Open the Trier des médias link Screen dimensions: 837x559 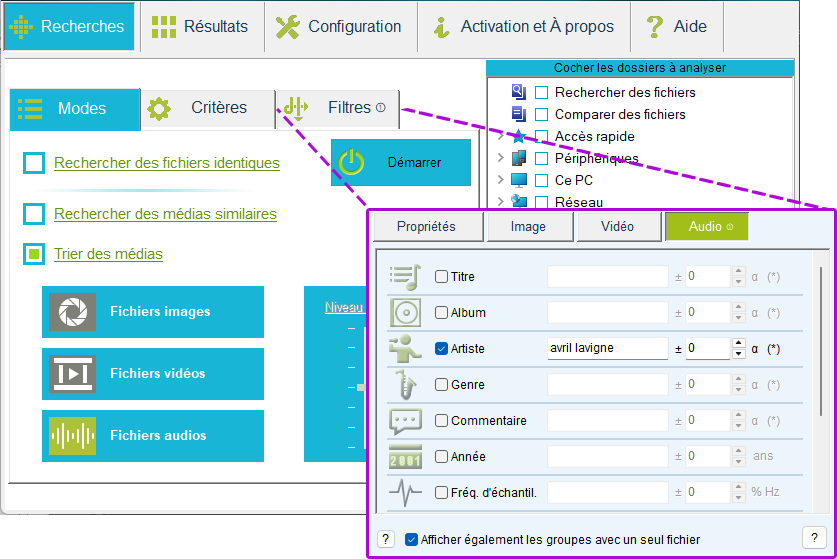pos(108,254)
